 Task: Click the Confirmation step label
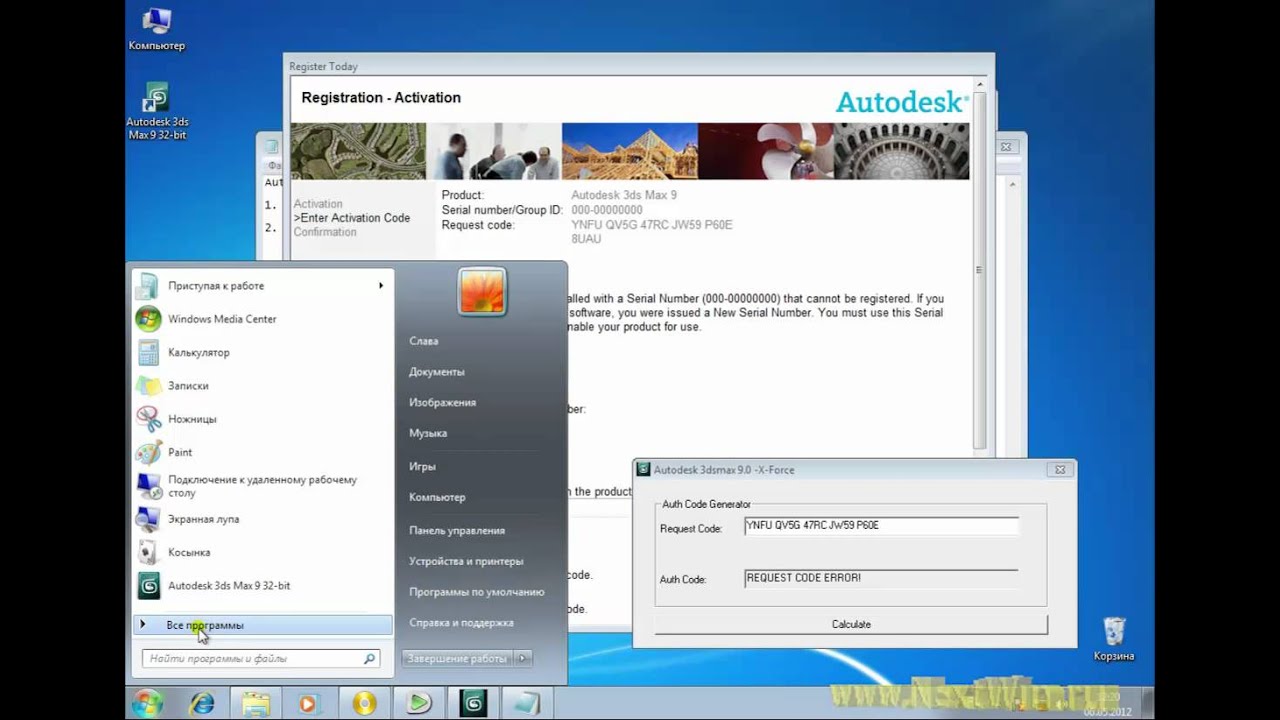pos(325,232)
